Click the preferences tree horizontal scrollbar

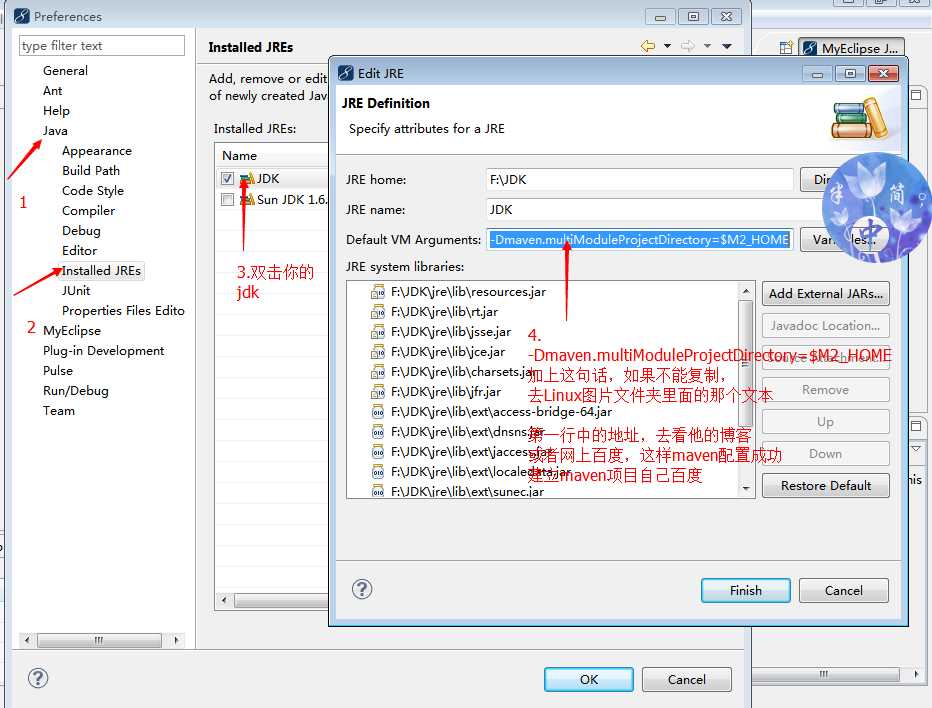99,640
